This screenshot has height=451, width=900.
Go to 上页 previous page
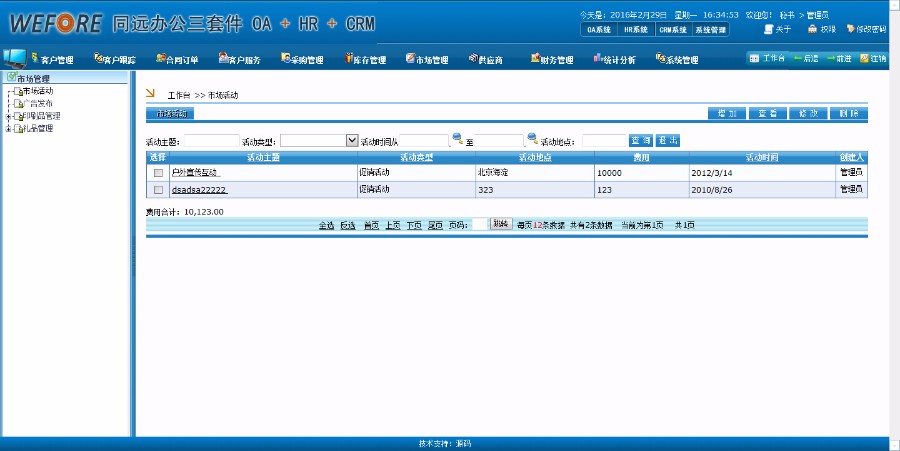click(x=393, y=226)
